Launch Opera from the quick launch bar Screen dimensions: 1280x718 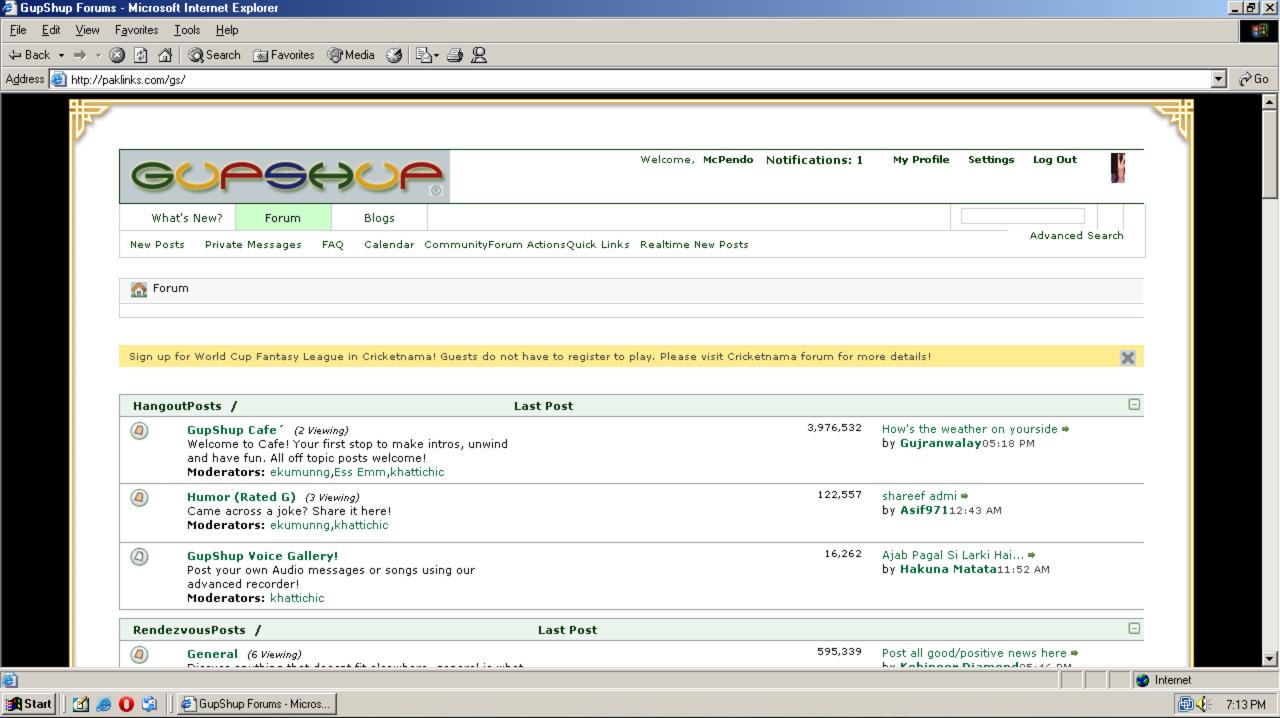pos(126,704)
